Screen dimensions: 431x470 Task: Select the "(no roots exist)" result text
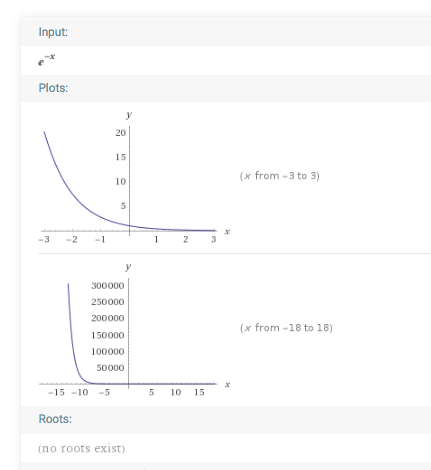(81, 448)
